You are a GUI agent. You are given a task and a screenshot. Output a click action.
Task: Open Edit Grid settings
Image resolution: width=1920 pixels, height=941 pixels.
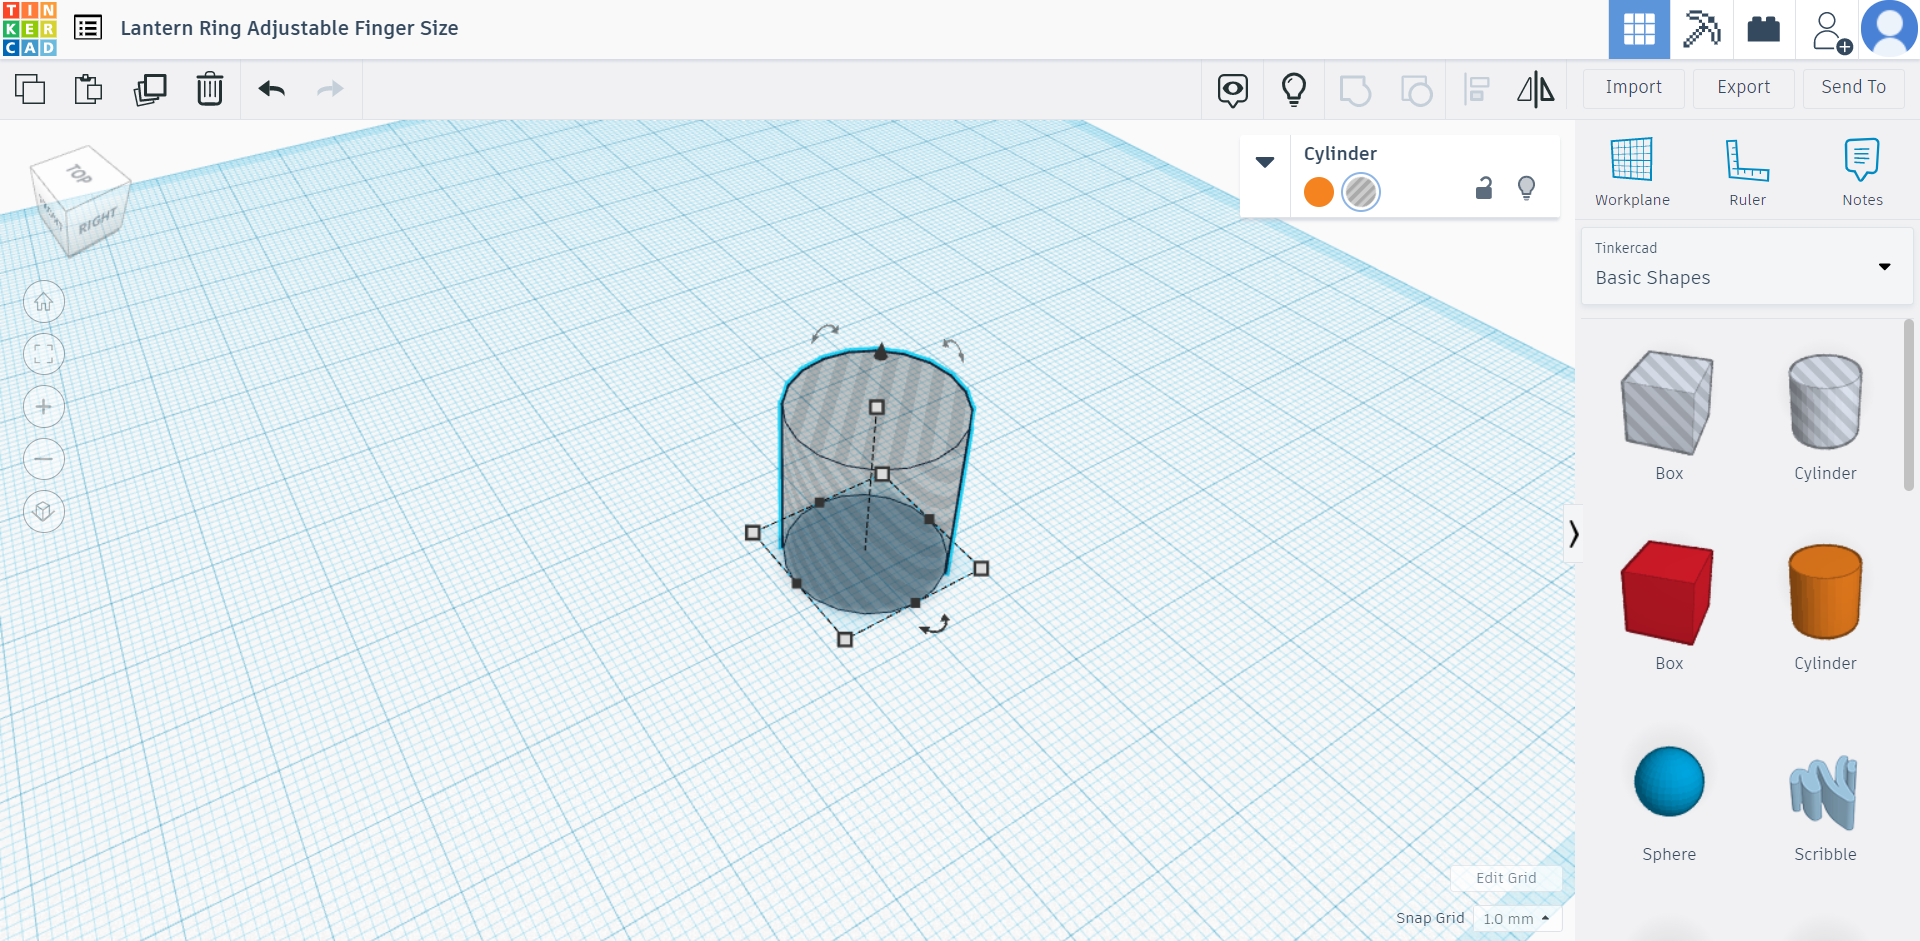[1506, 878]
